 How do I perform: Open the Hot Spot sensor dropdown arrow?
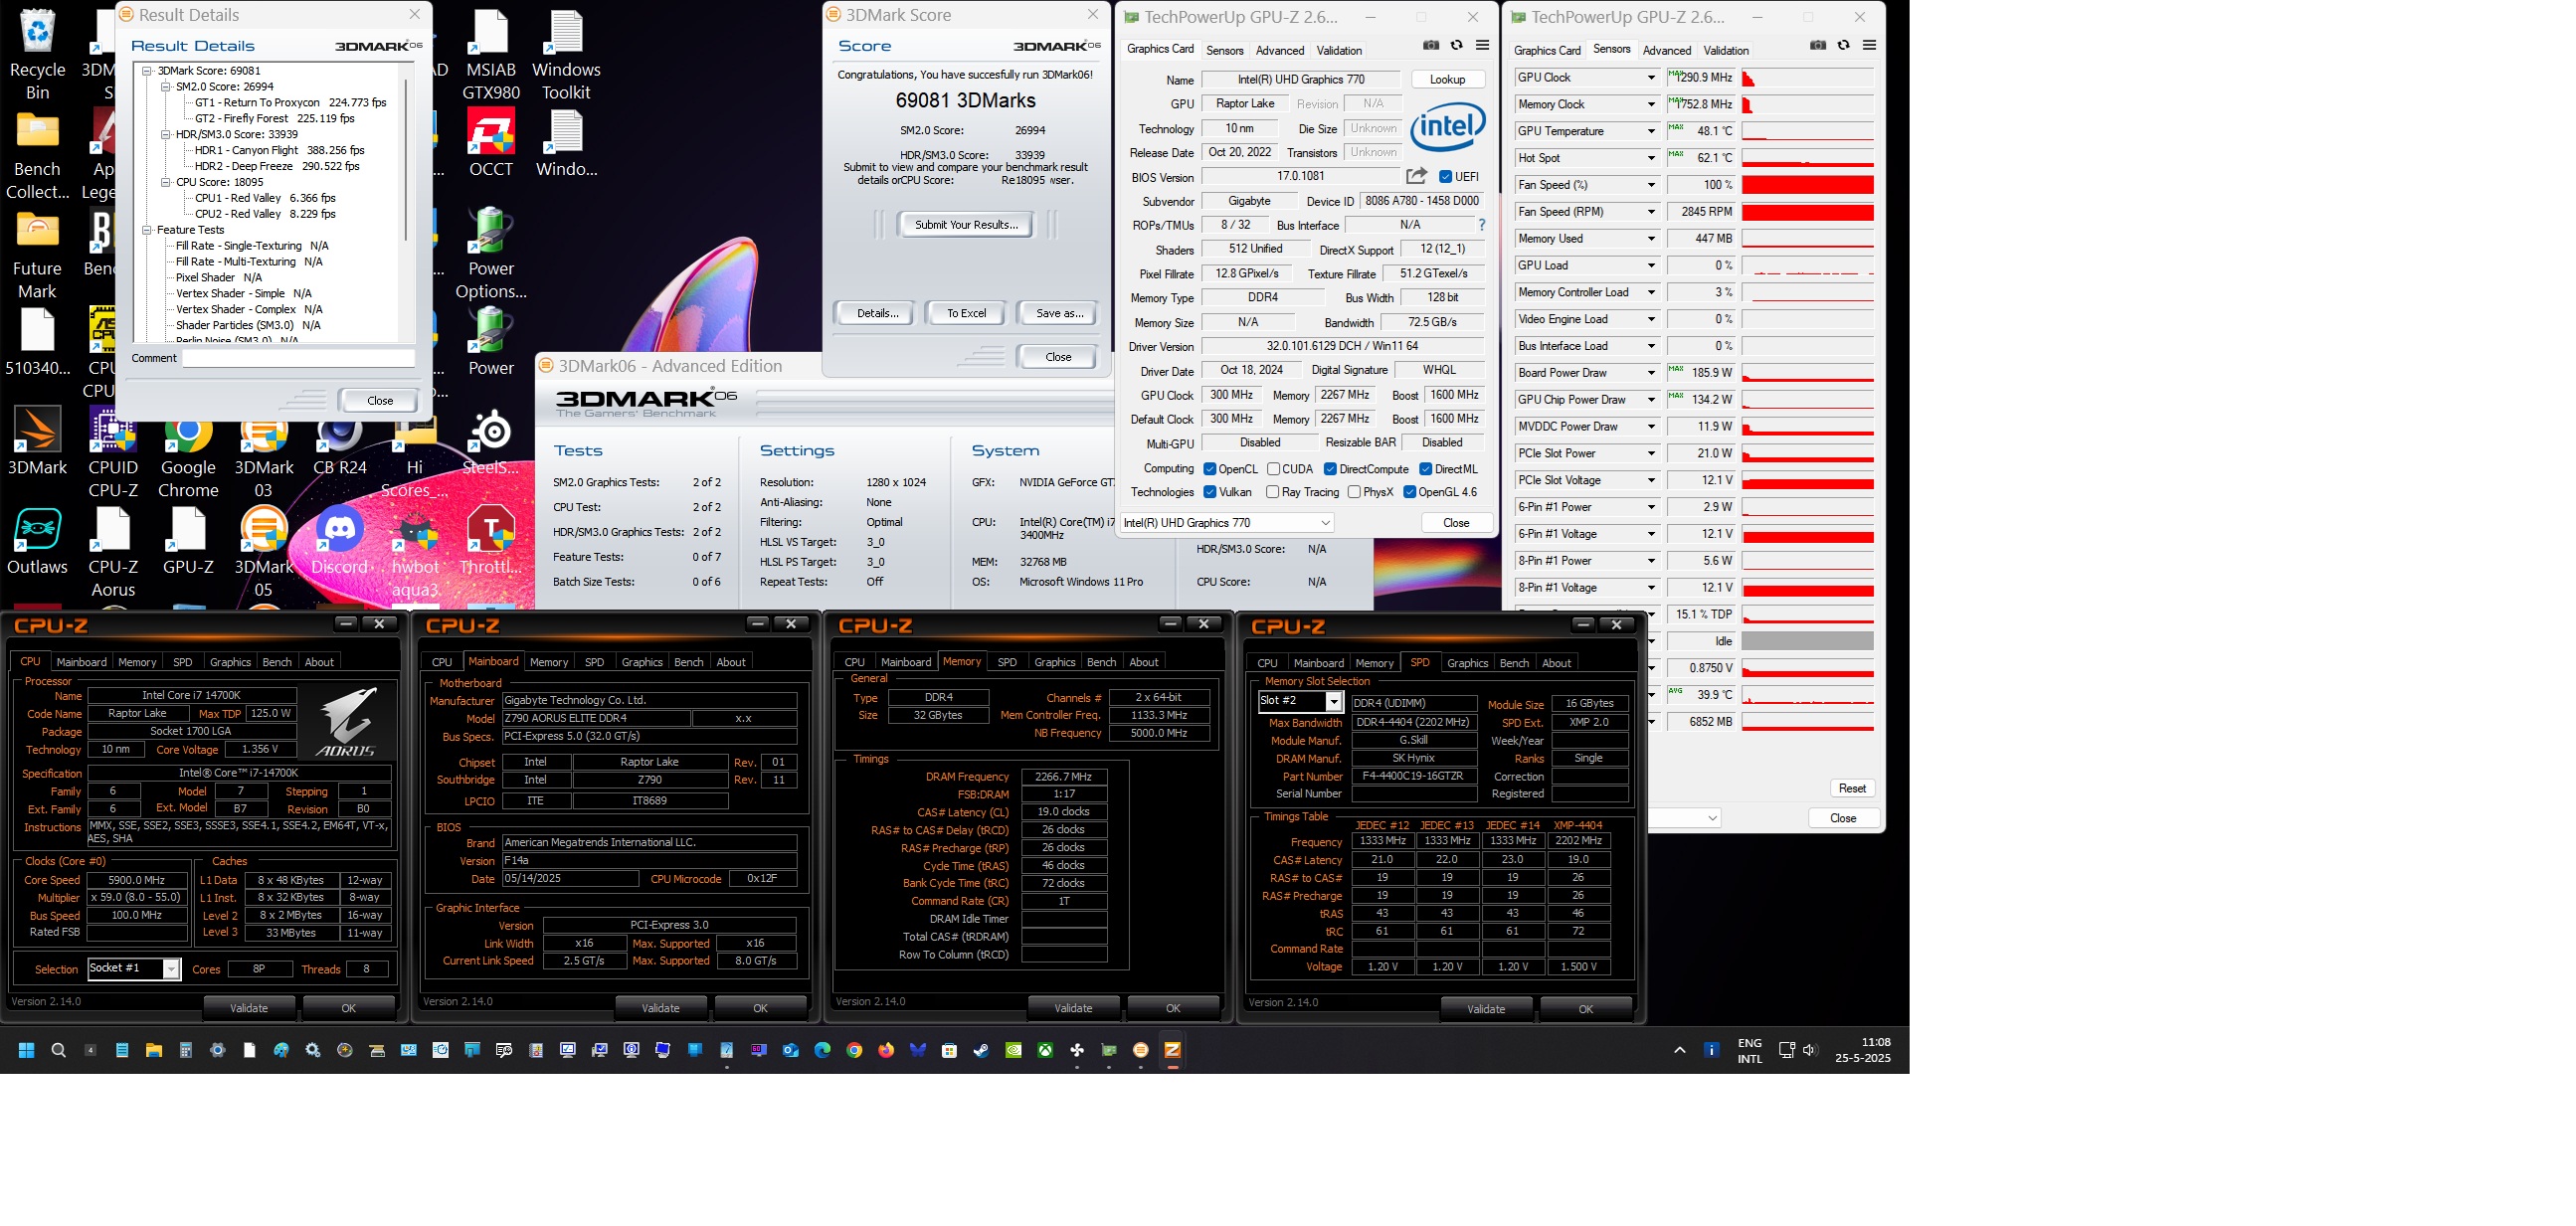(x=1651, y=158)
